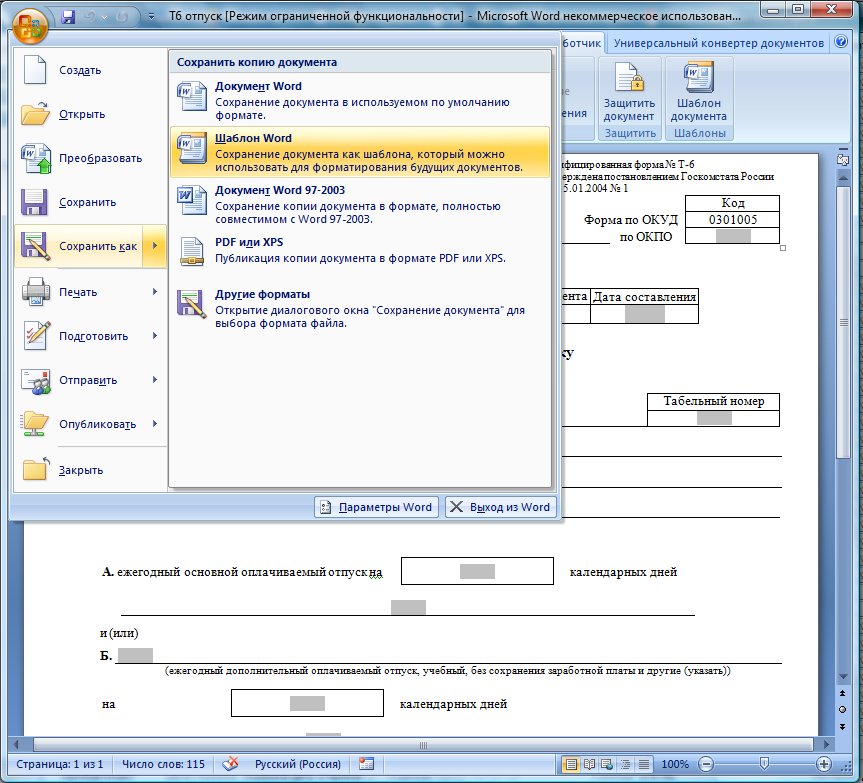Image resolution: width=863 pixels, height=783 pixels.
Task: Switch to Универсальный конвертер документов tab
Action: tap(718, 43)
